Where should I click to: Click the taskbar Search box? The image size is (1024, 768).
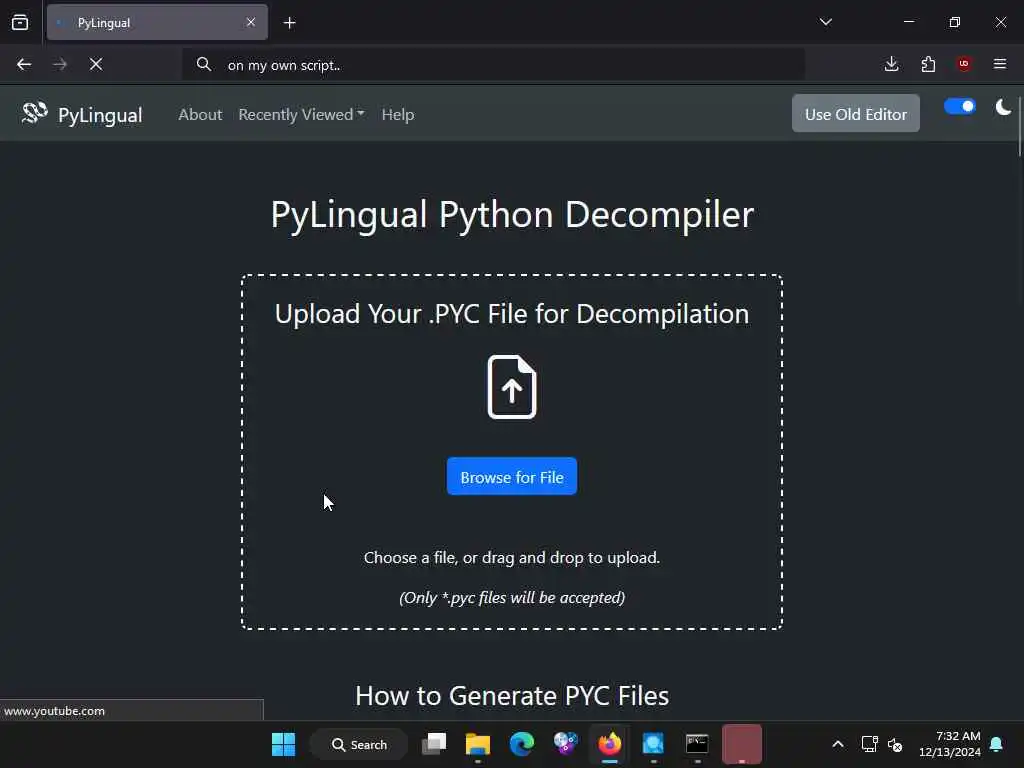[x=359, y=744]
